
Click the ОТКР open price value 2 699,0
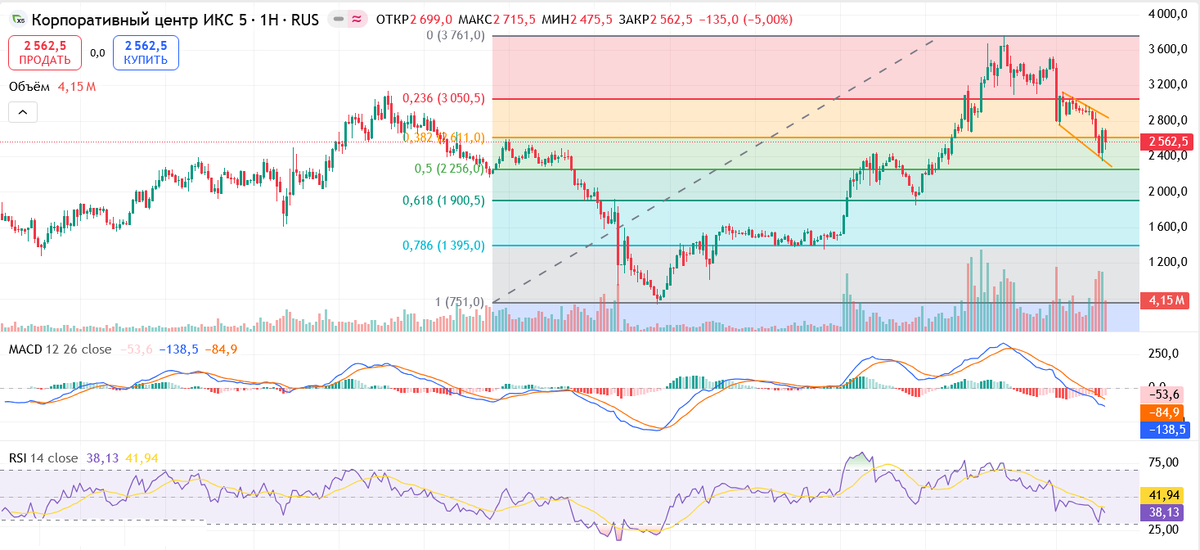click(431, 20)
